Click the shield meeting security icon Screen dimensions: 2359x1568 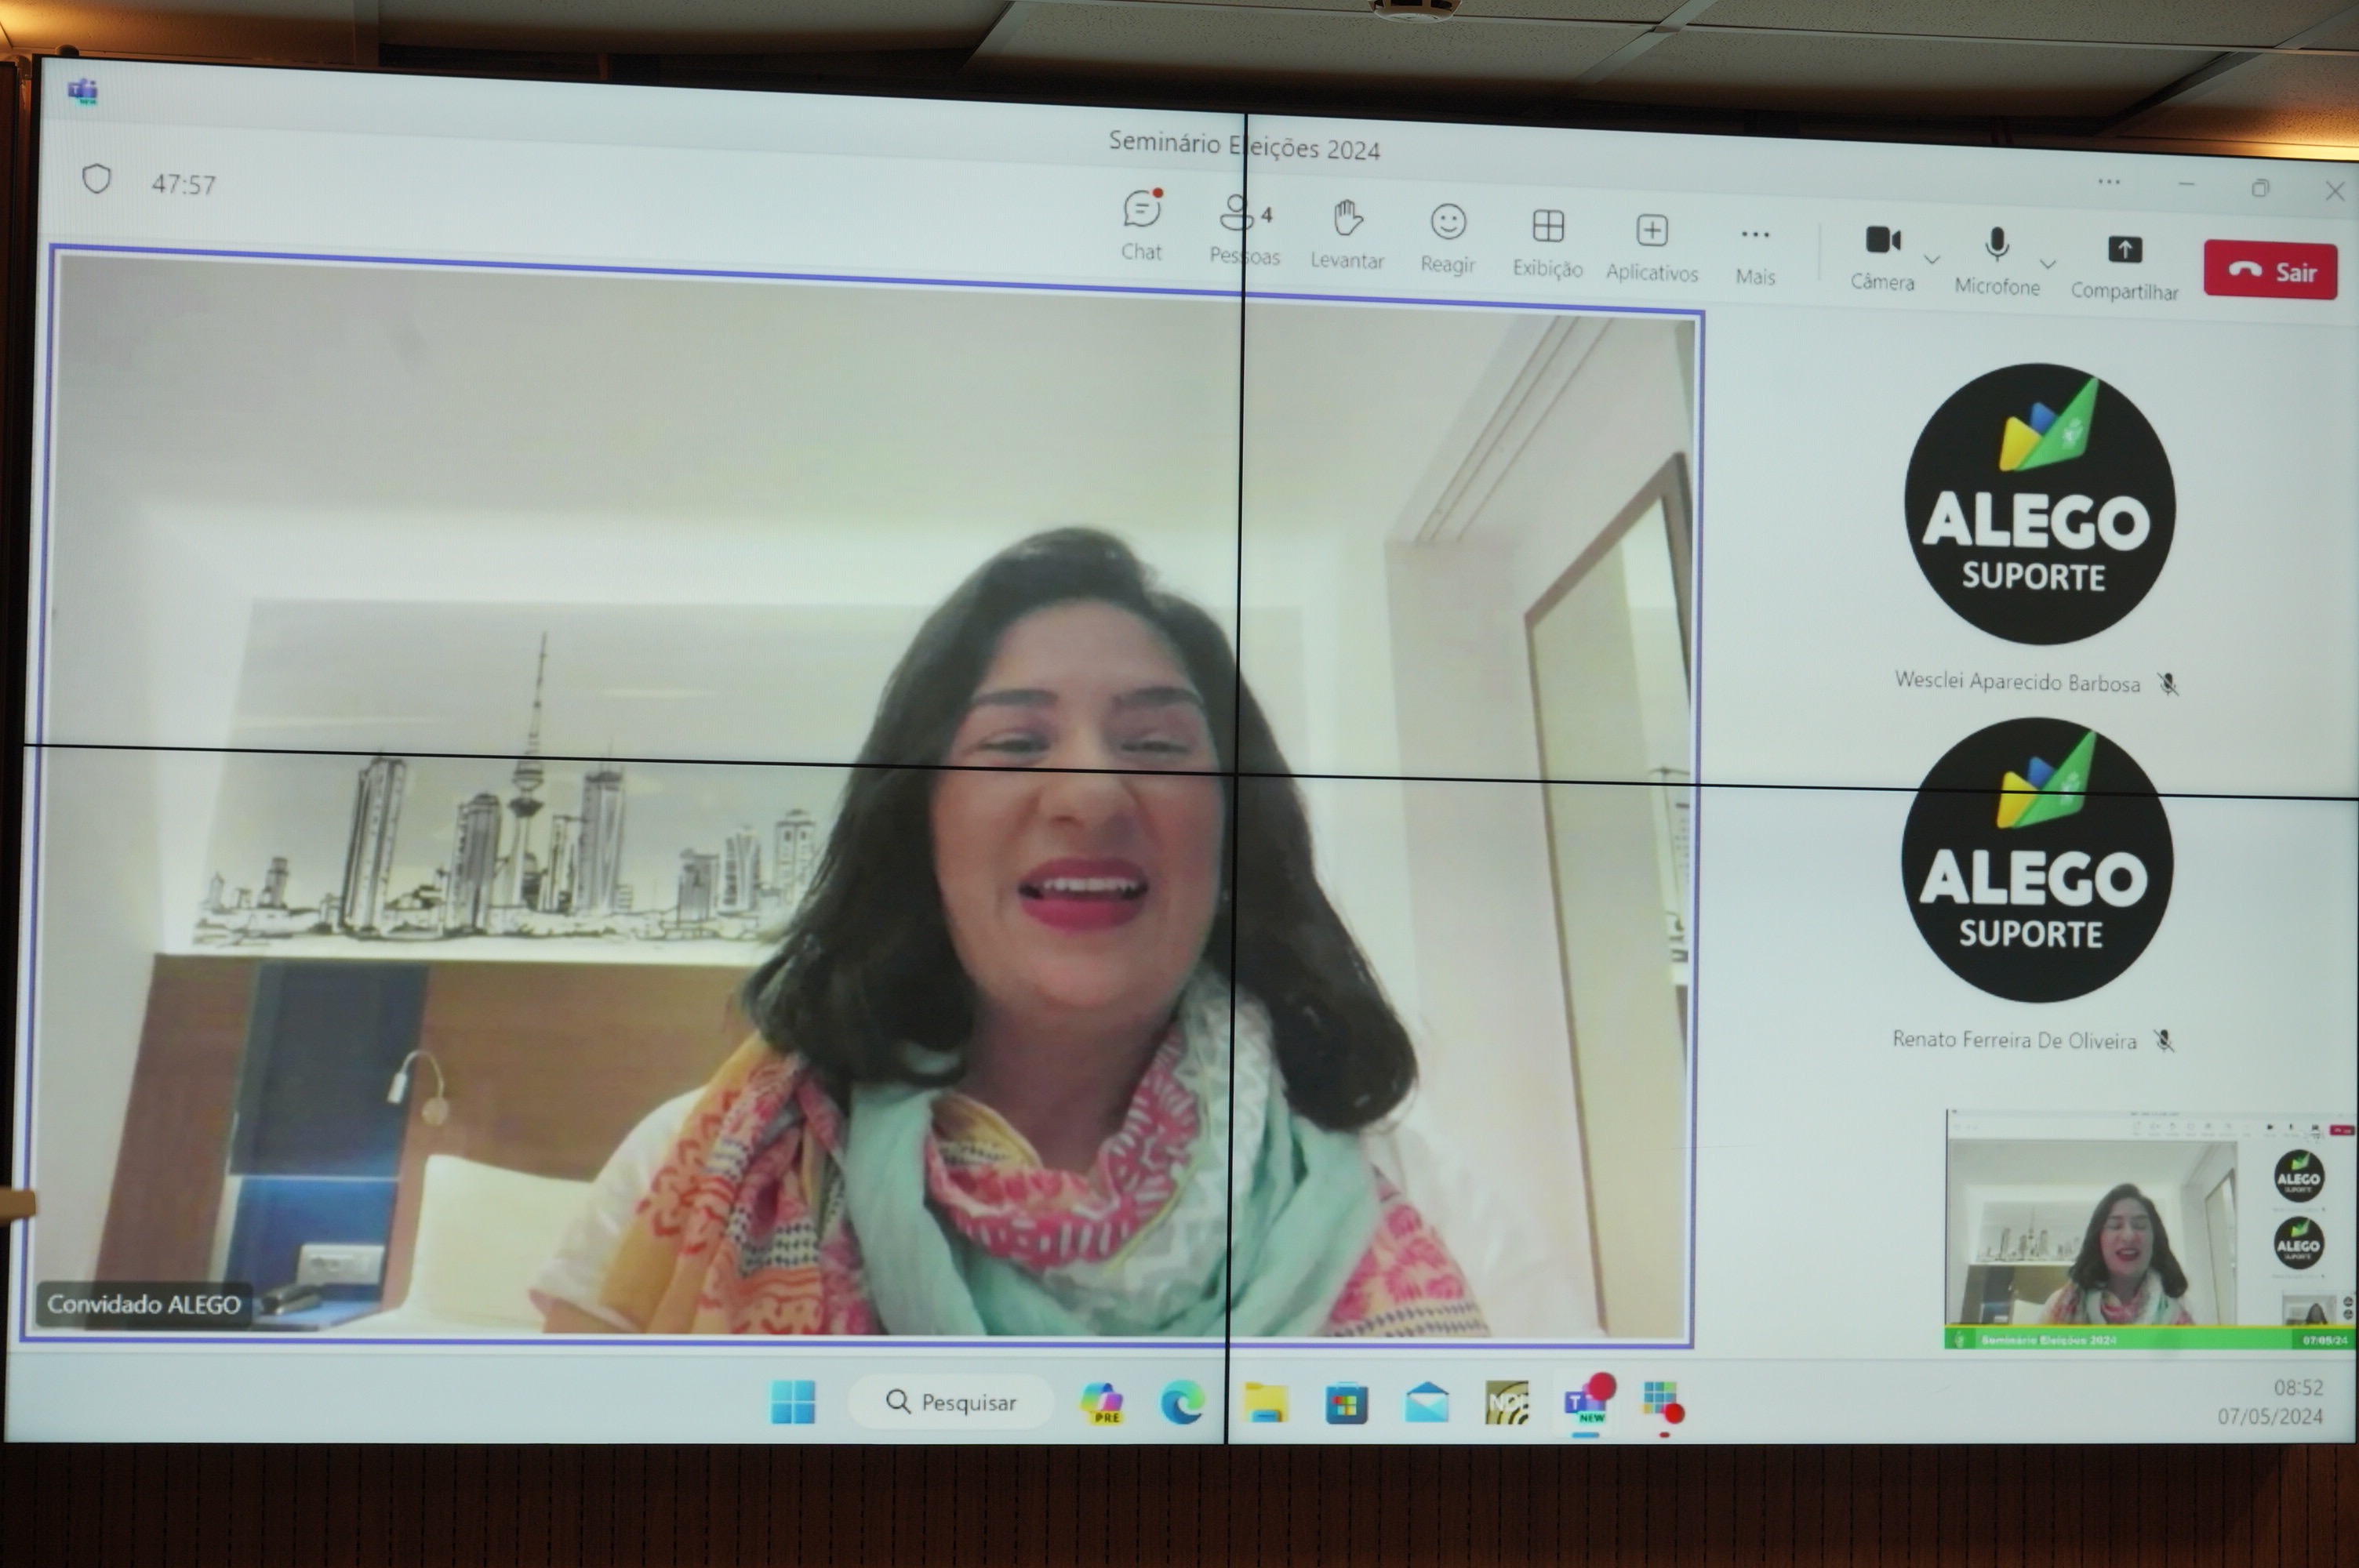[x=96, y=180]
